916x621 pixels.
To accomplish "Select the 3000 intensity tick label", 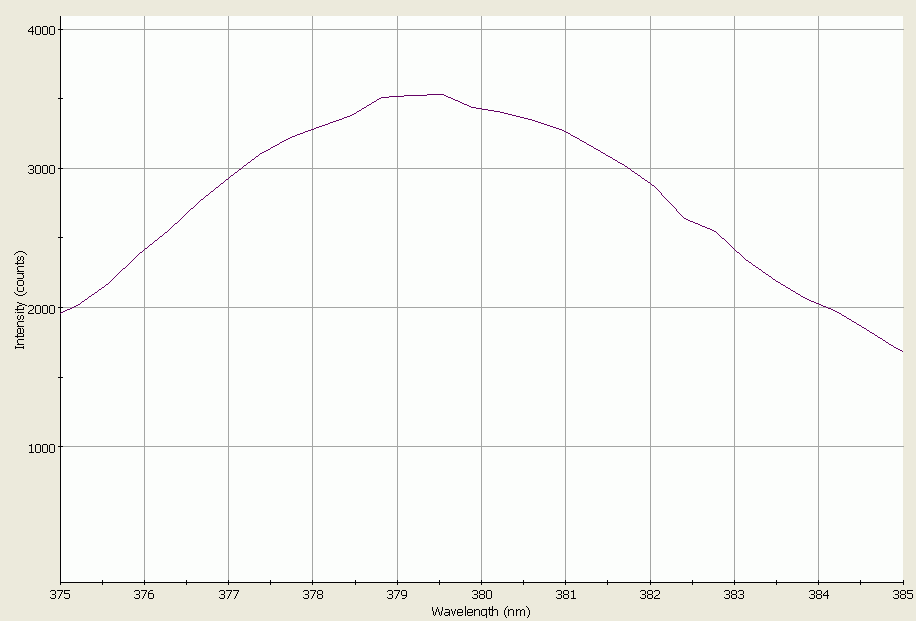I will (x=43, y=169).
